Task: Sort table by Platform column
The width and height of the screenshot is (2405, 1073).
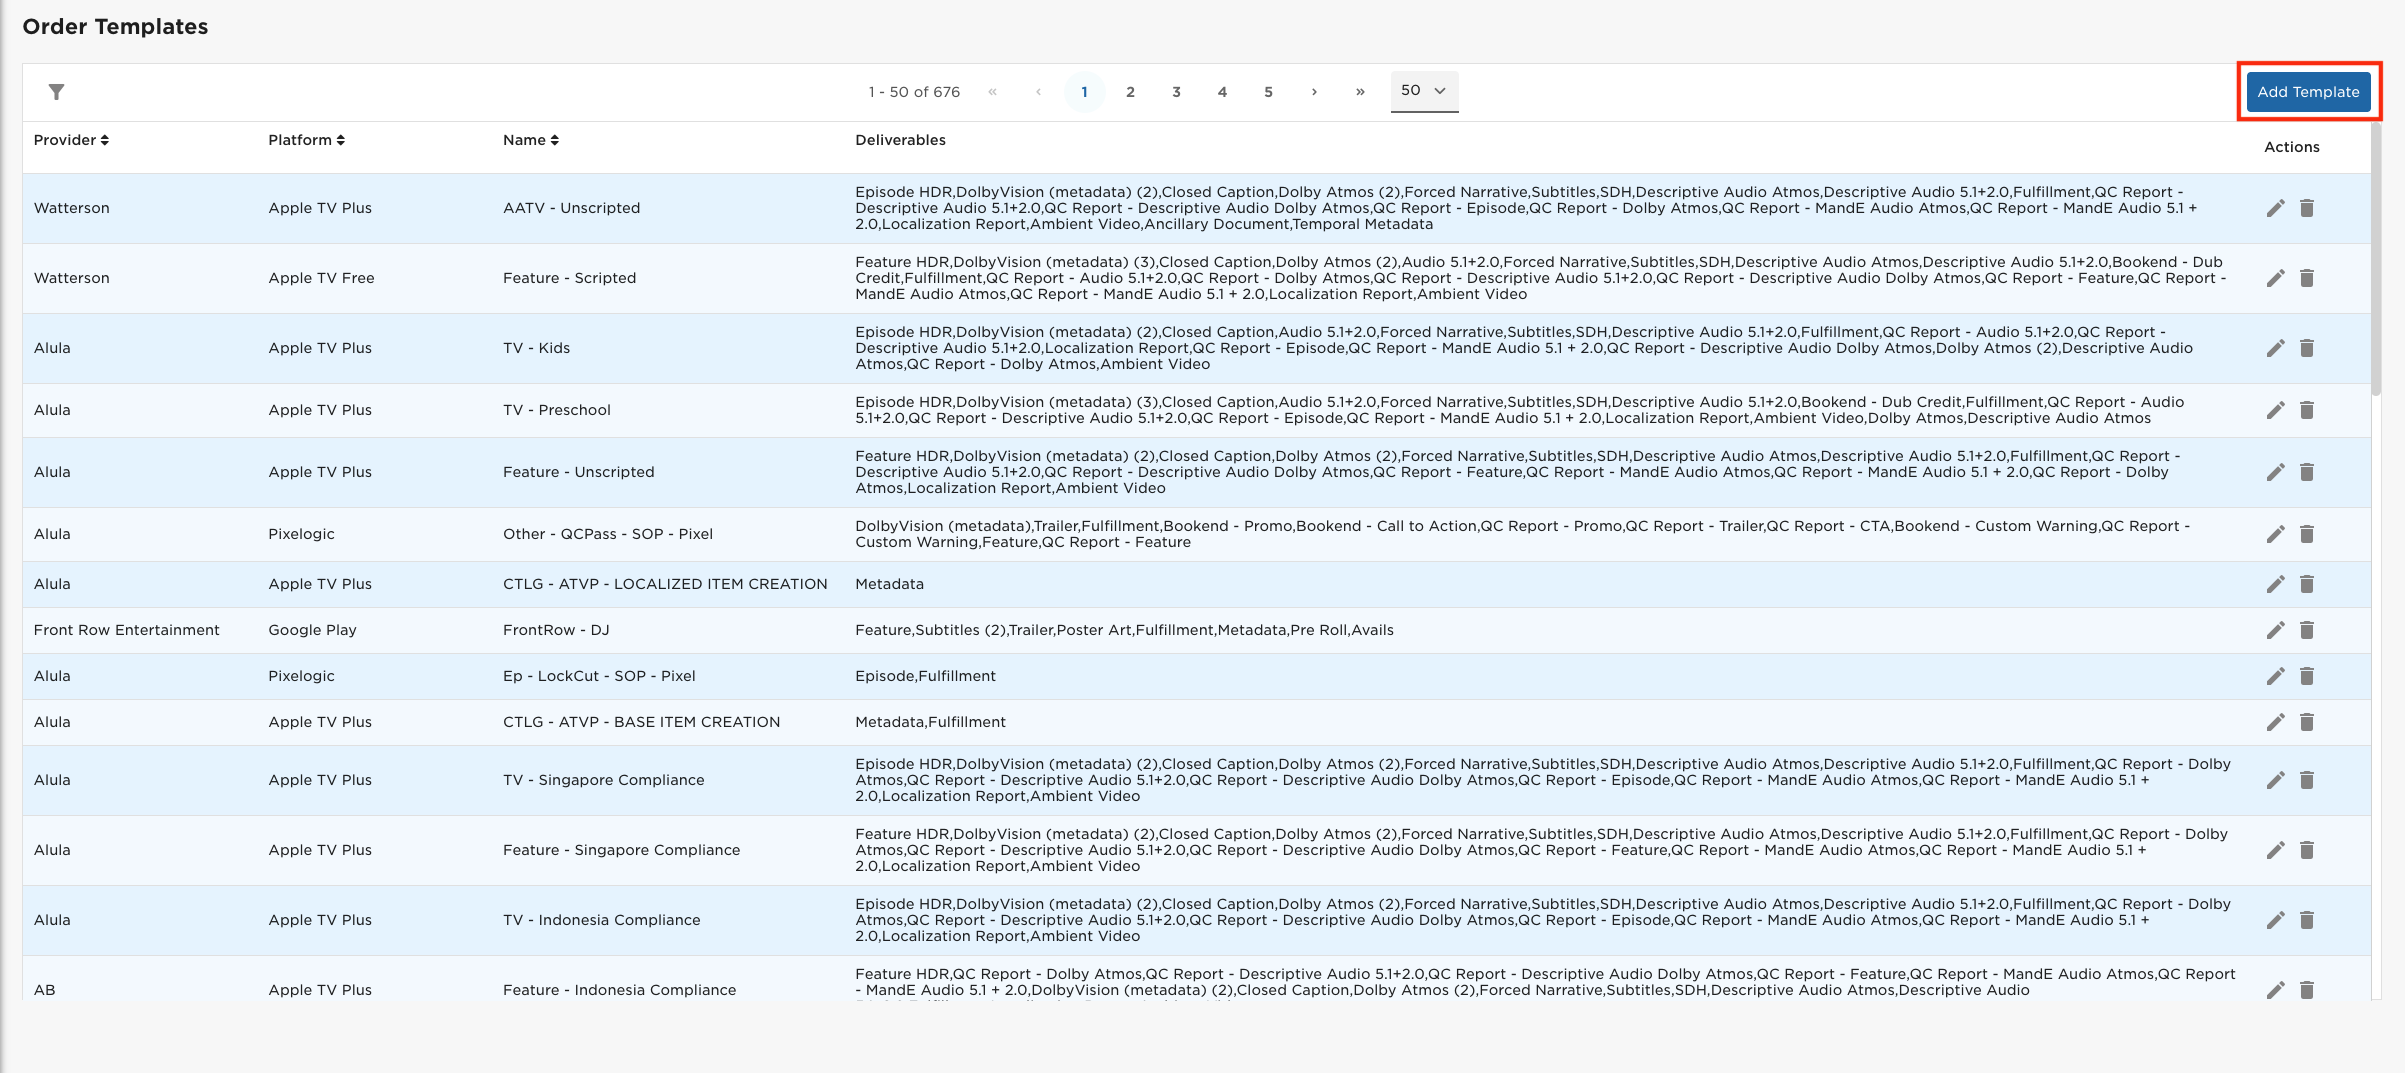Action: click(306, 140)
